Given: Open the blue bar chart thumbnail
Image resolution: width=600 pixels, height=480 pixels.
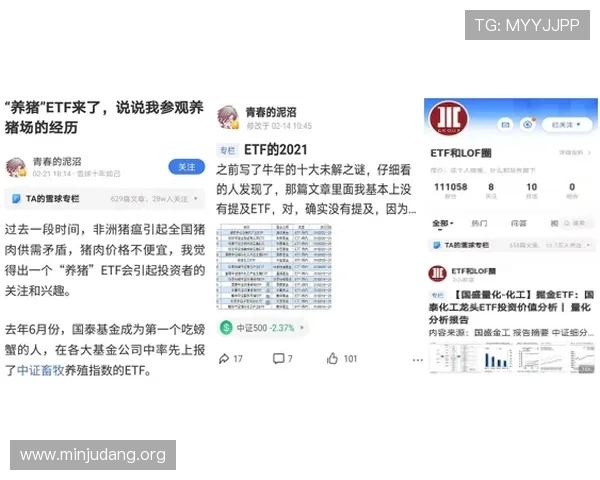Looking at the screenshot, I should (498, 358).
